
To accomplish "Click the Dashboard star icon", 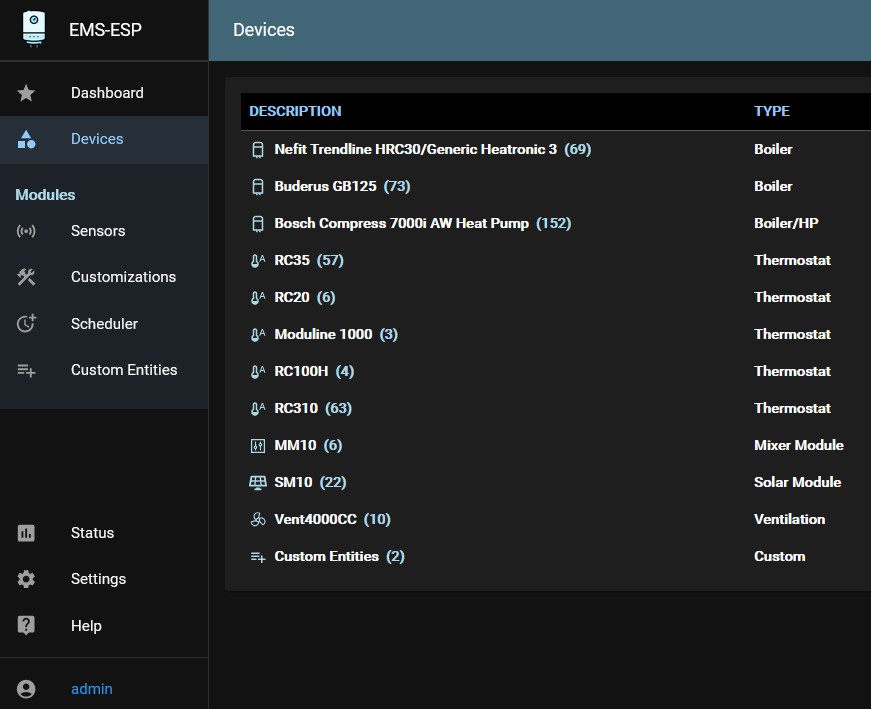I will click(26, 93).
